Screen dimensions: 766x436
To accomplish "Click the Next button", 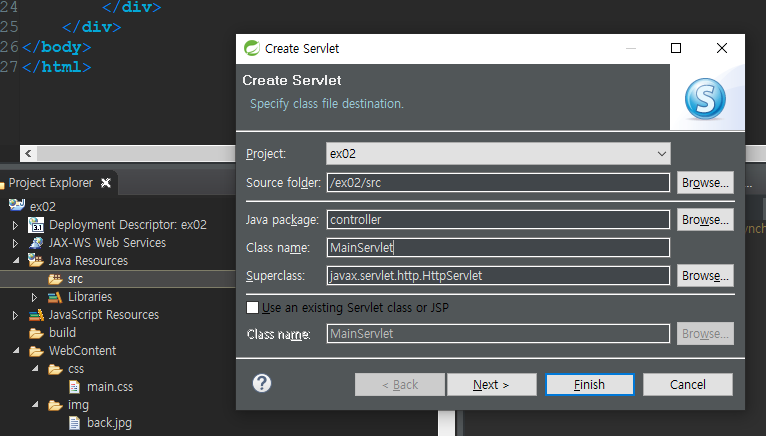I will [491, 385].
